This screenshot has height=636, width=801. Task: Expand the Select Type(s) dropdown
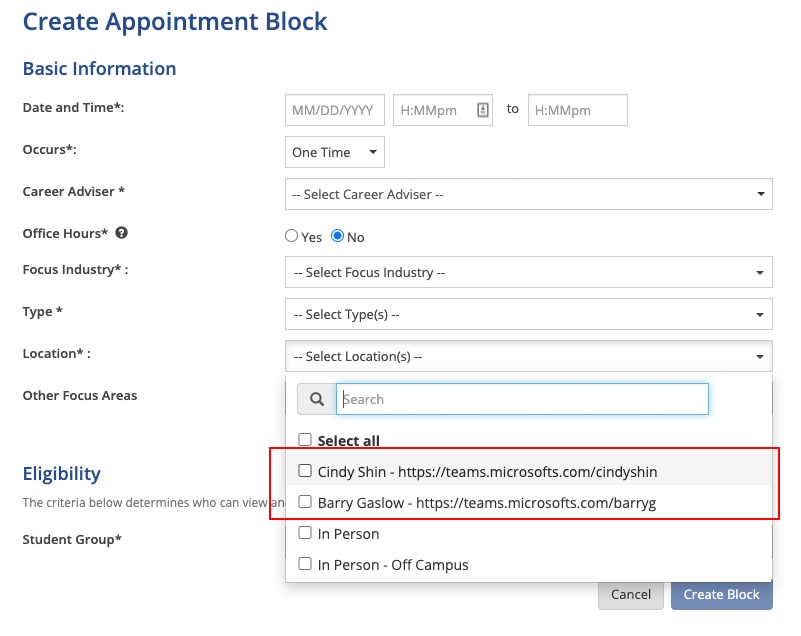pos(528,314)
